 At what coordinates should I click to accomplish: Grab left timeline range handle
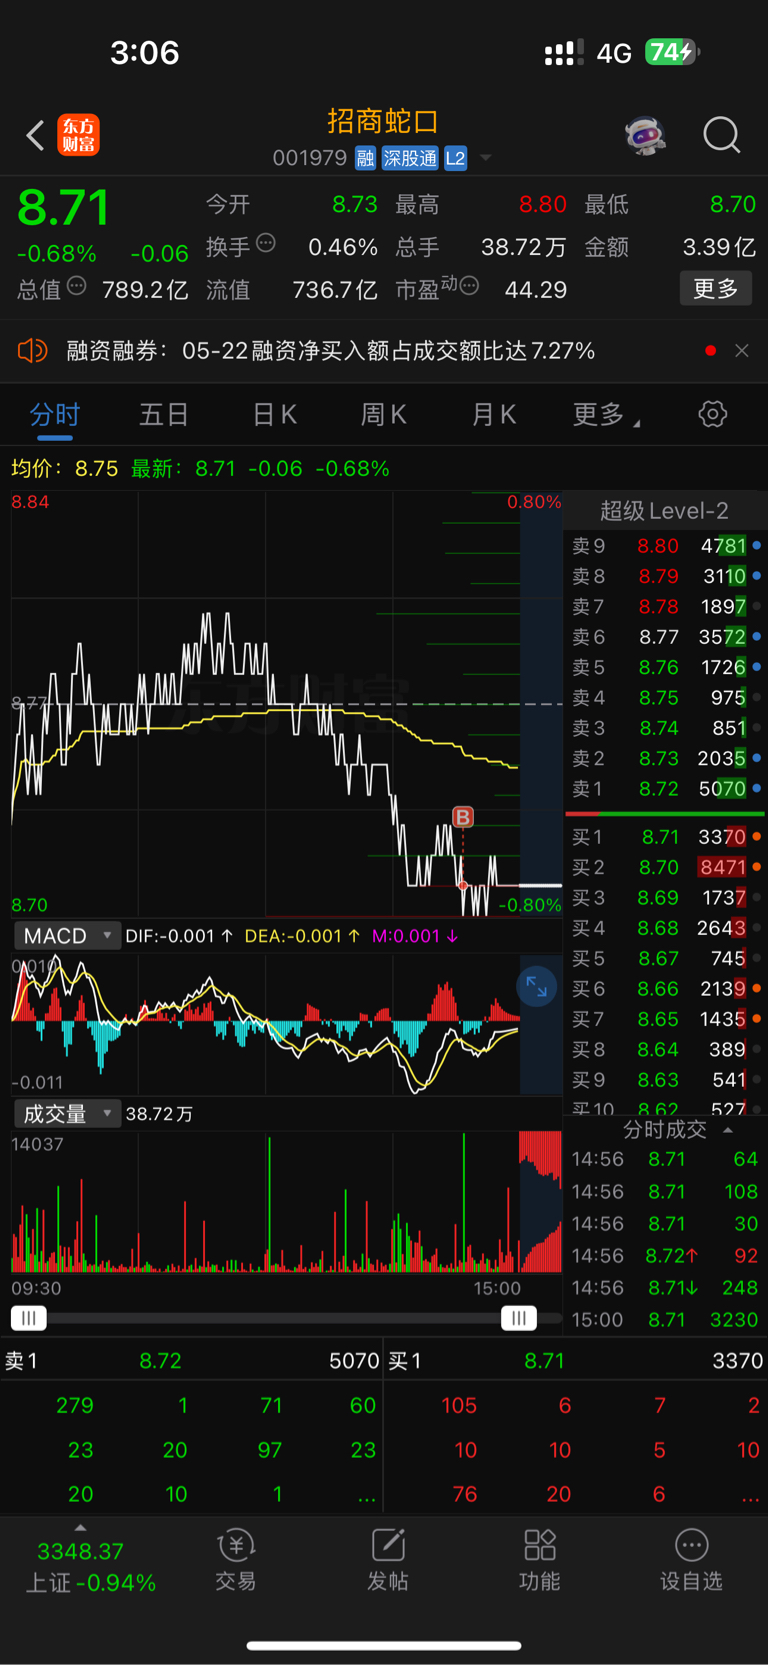tap(29, 1318)
